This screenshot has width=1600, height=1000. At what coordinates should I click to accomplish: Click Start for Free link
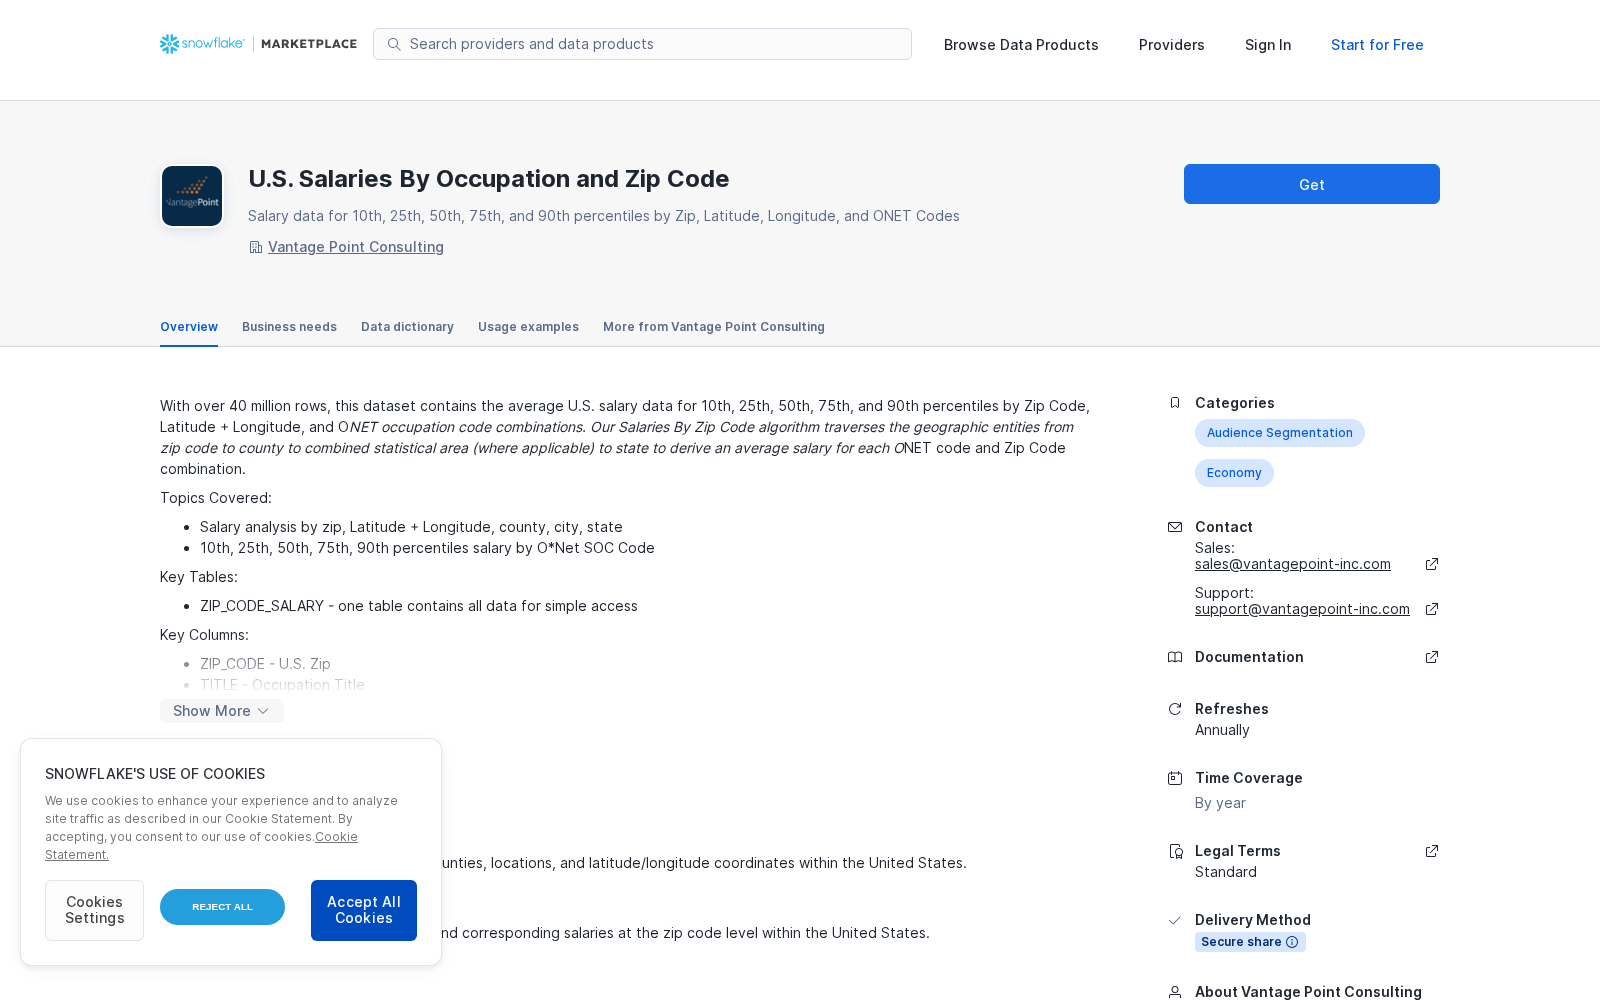pos(1377,45)
